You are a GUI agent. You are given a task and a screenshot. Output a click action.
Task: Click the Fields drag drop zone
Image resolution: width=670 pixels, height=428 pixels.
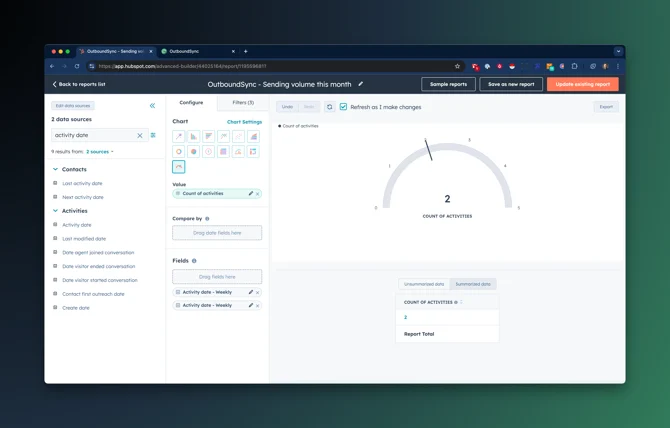pyautogui.click(x=217, y=277)
